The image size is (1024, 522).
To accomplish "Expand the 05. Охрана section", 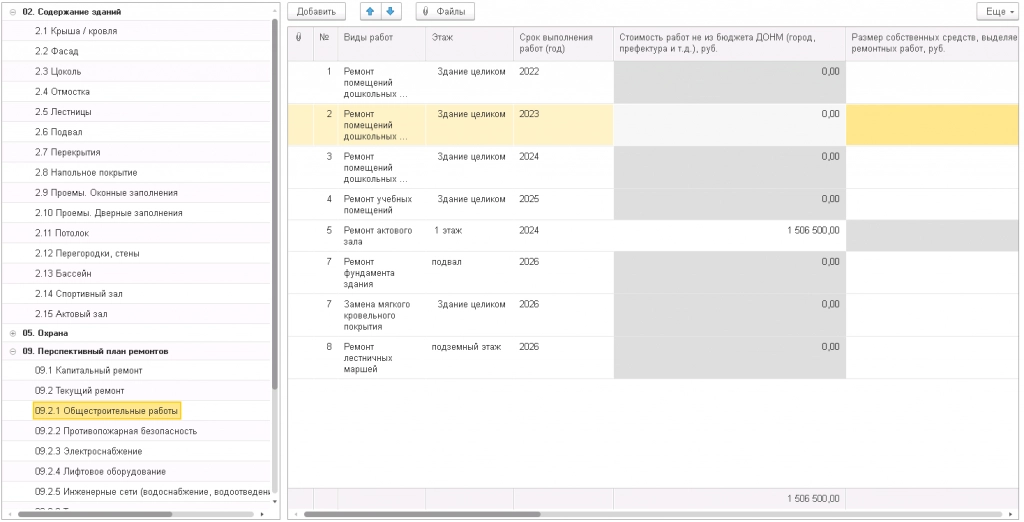I will coord(13,332).
